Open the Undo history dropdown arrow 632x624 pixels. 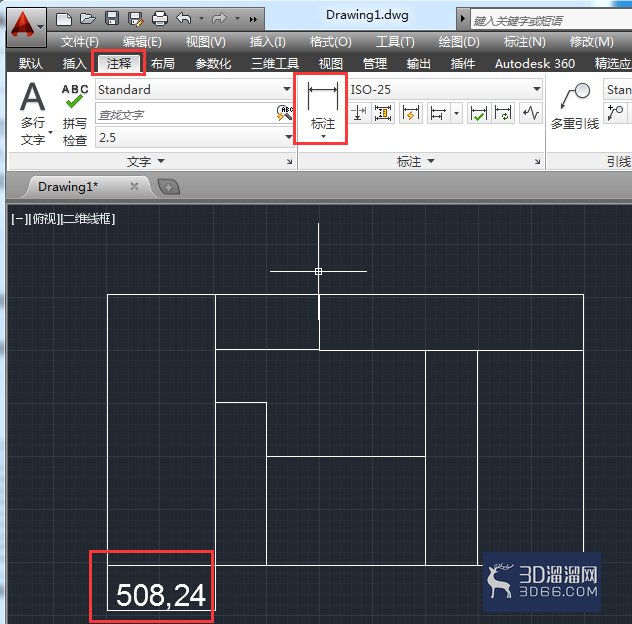[x=202, y=19]
